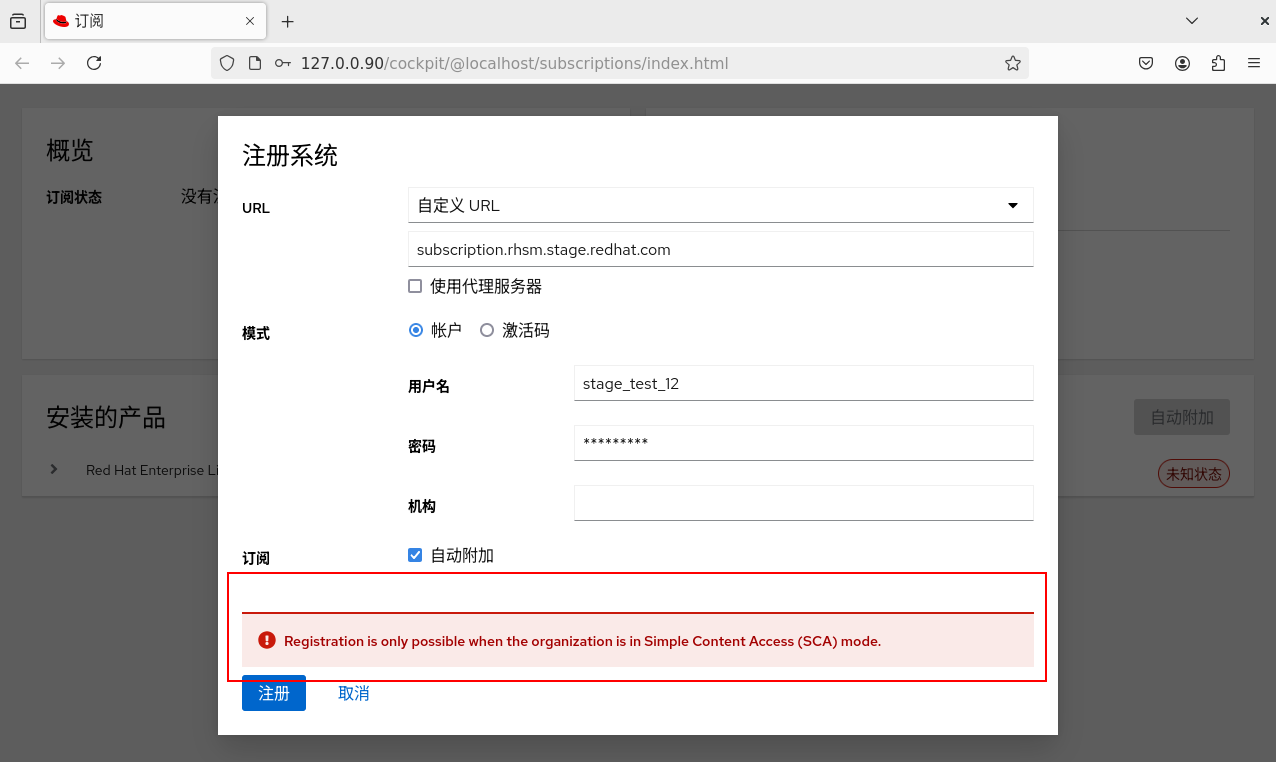Uncheck the 自动附加 checkbox

pyautogui.click(x=415, y=555)
